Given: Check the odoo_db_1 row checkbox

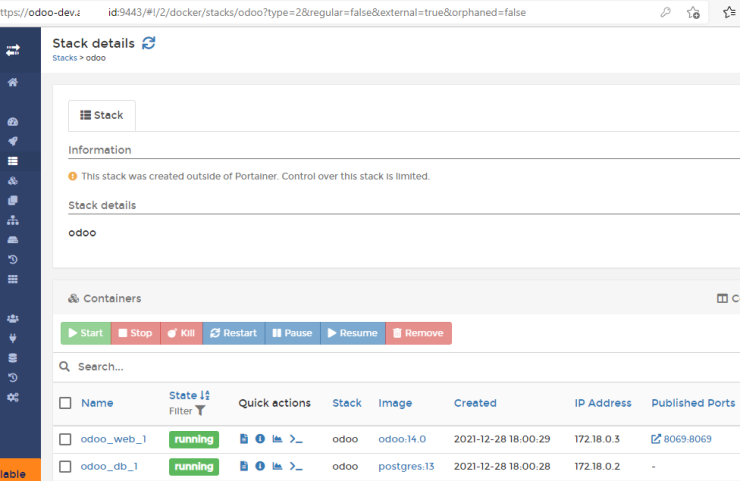Looking at the screenshot, I should 65,467.
